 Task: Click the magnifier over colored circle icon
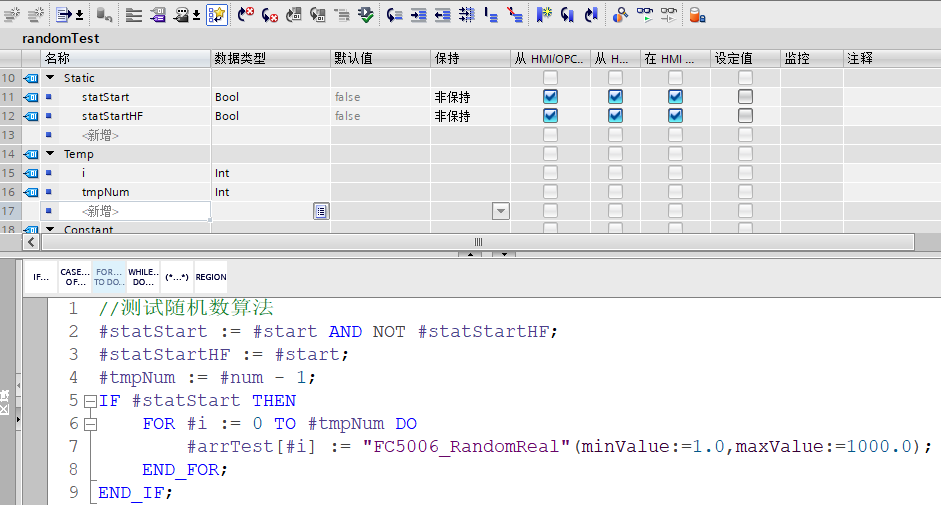pos(620,14)
